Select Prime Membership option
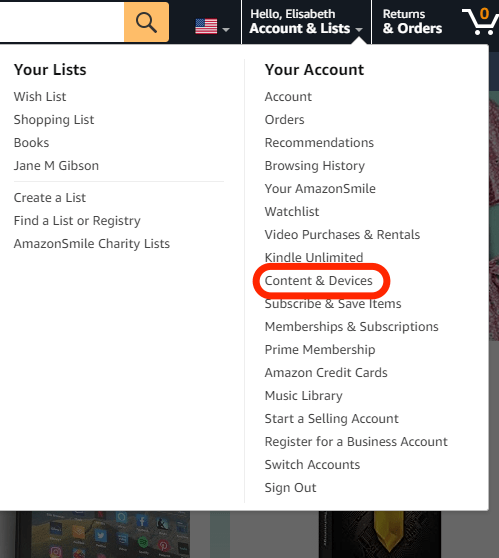Viewport: 499px width, 558px height. click(320, 350)
